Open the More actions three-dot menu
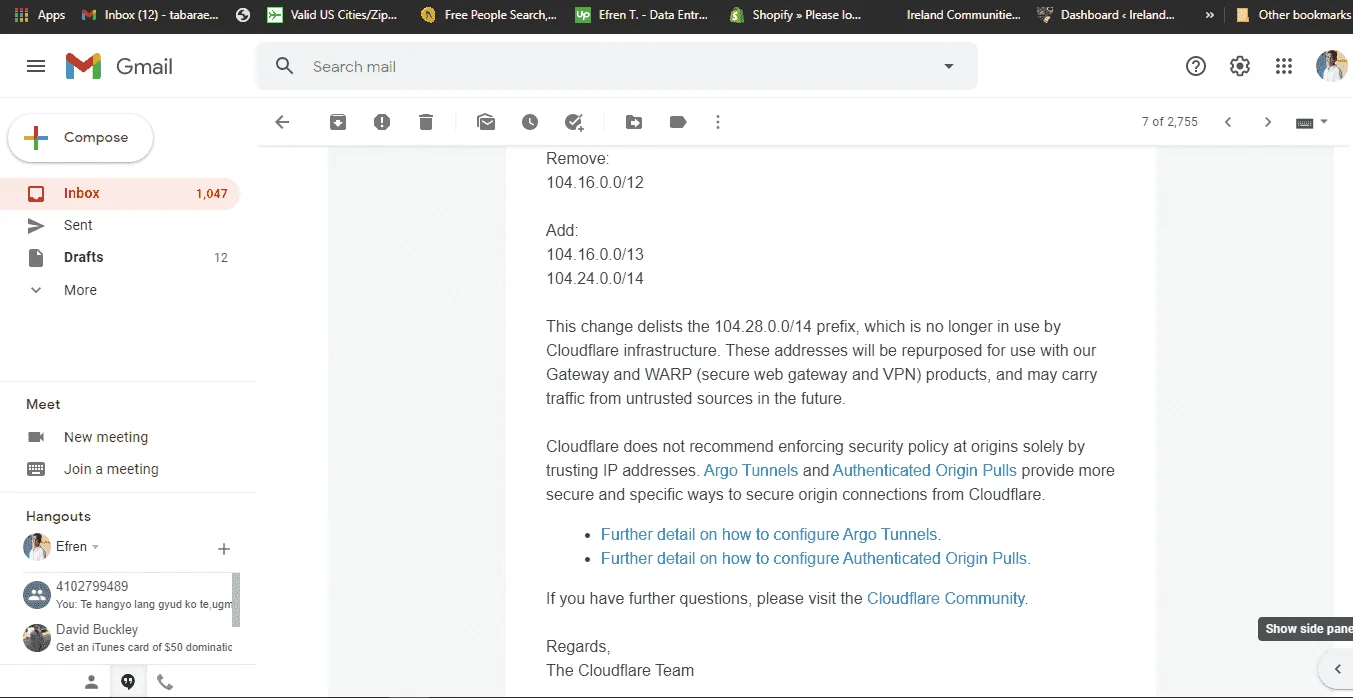Viewport: 1353px width, 698px height. click(718, 122)
